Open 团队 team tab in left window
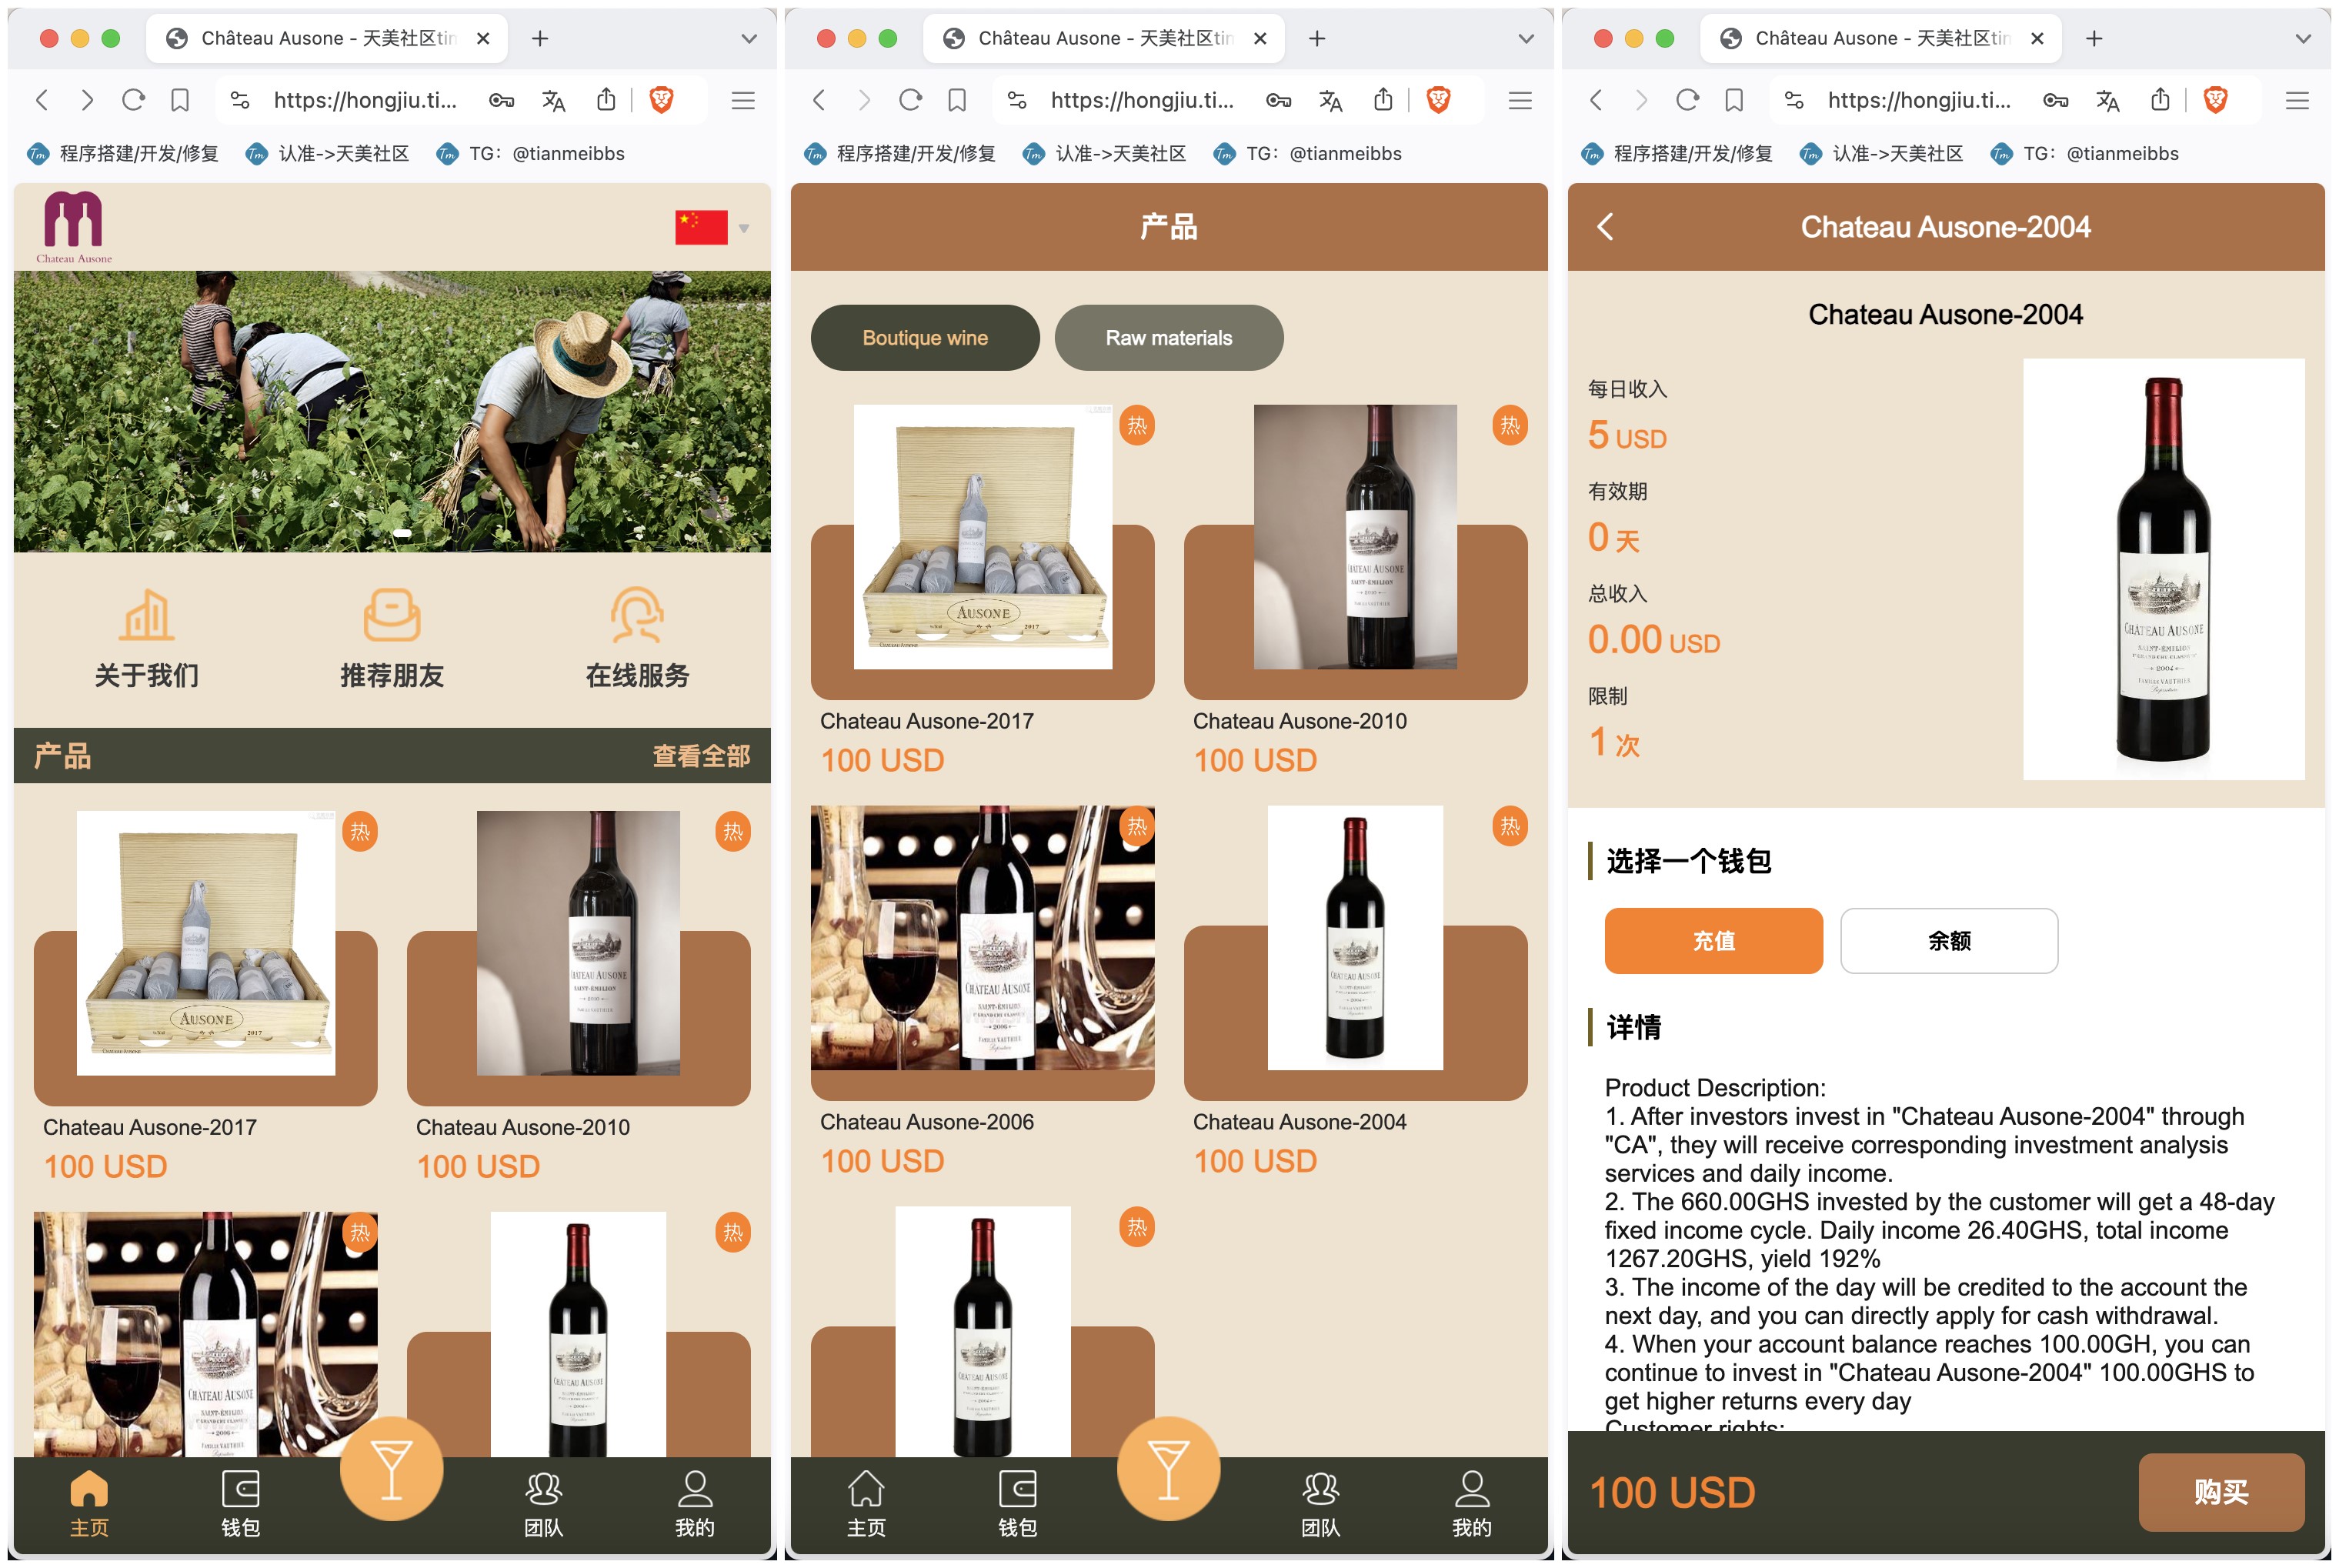This screenshot has height=1568, width=2339. [543, 1503]
